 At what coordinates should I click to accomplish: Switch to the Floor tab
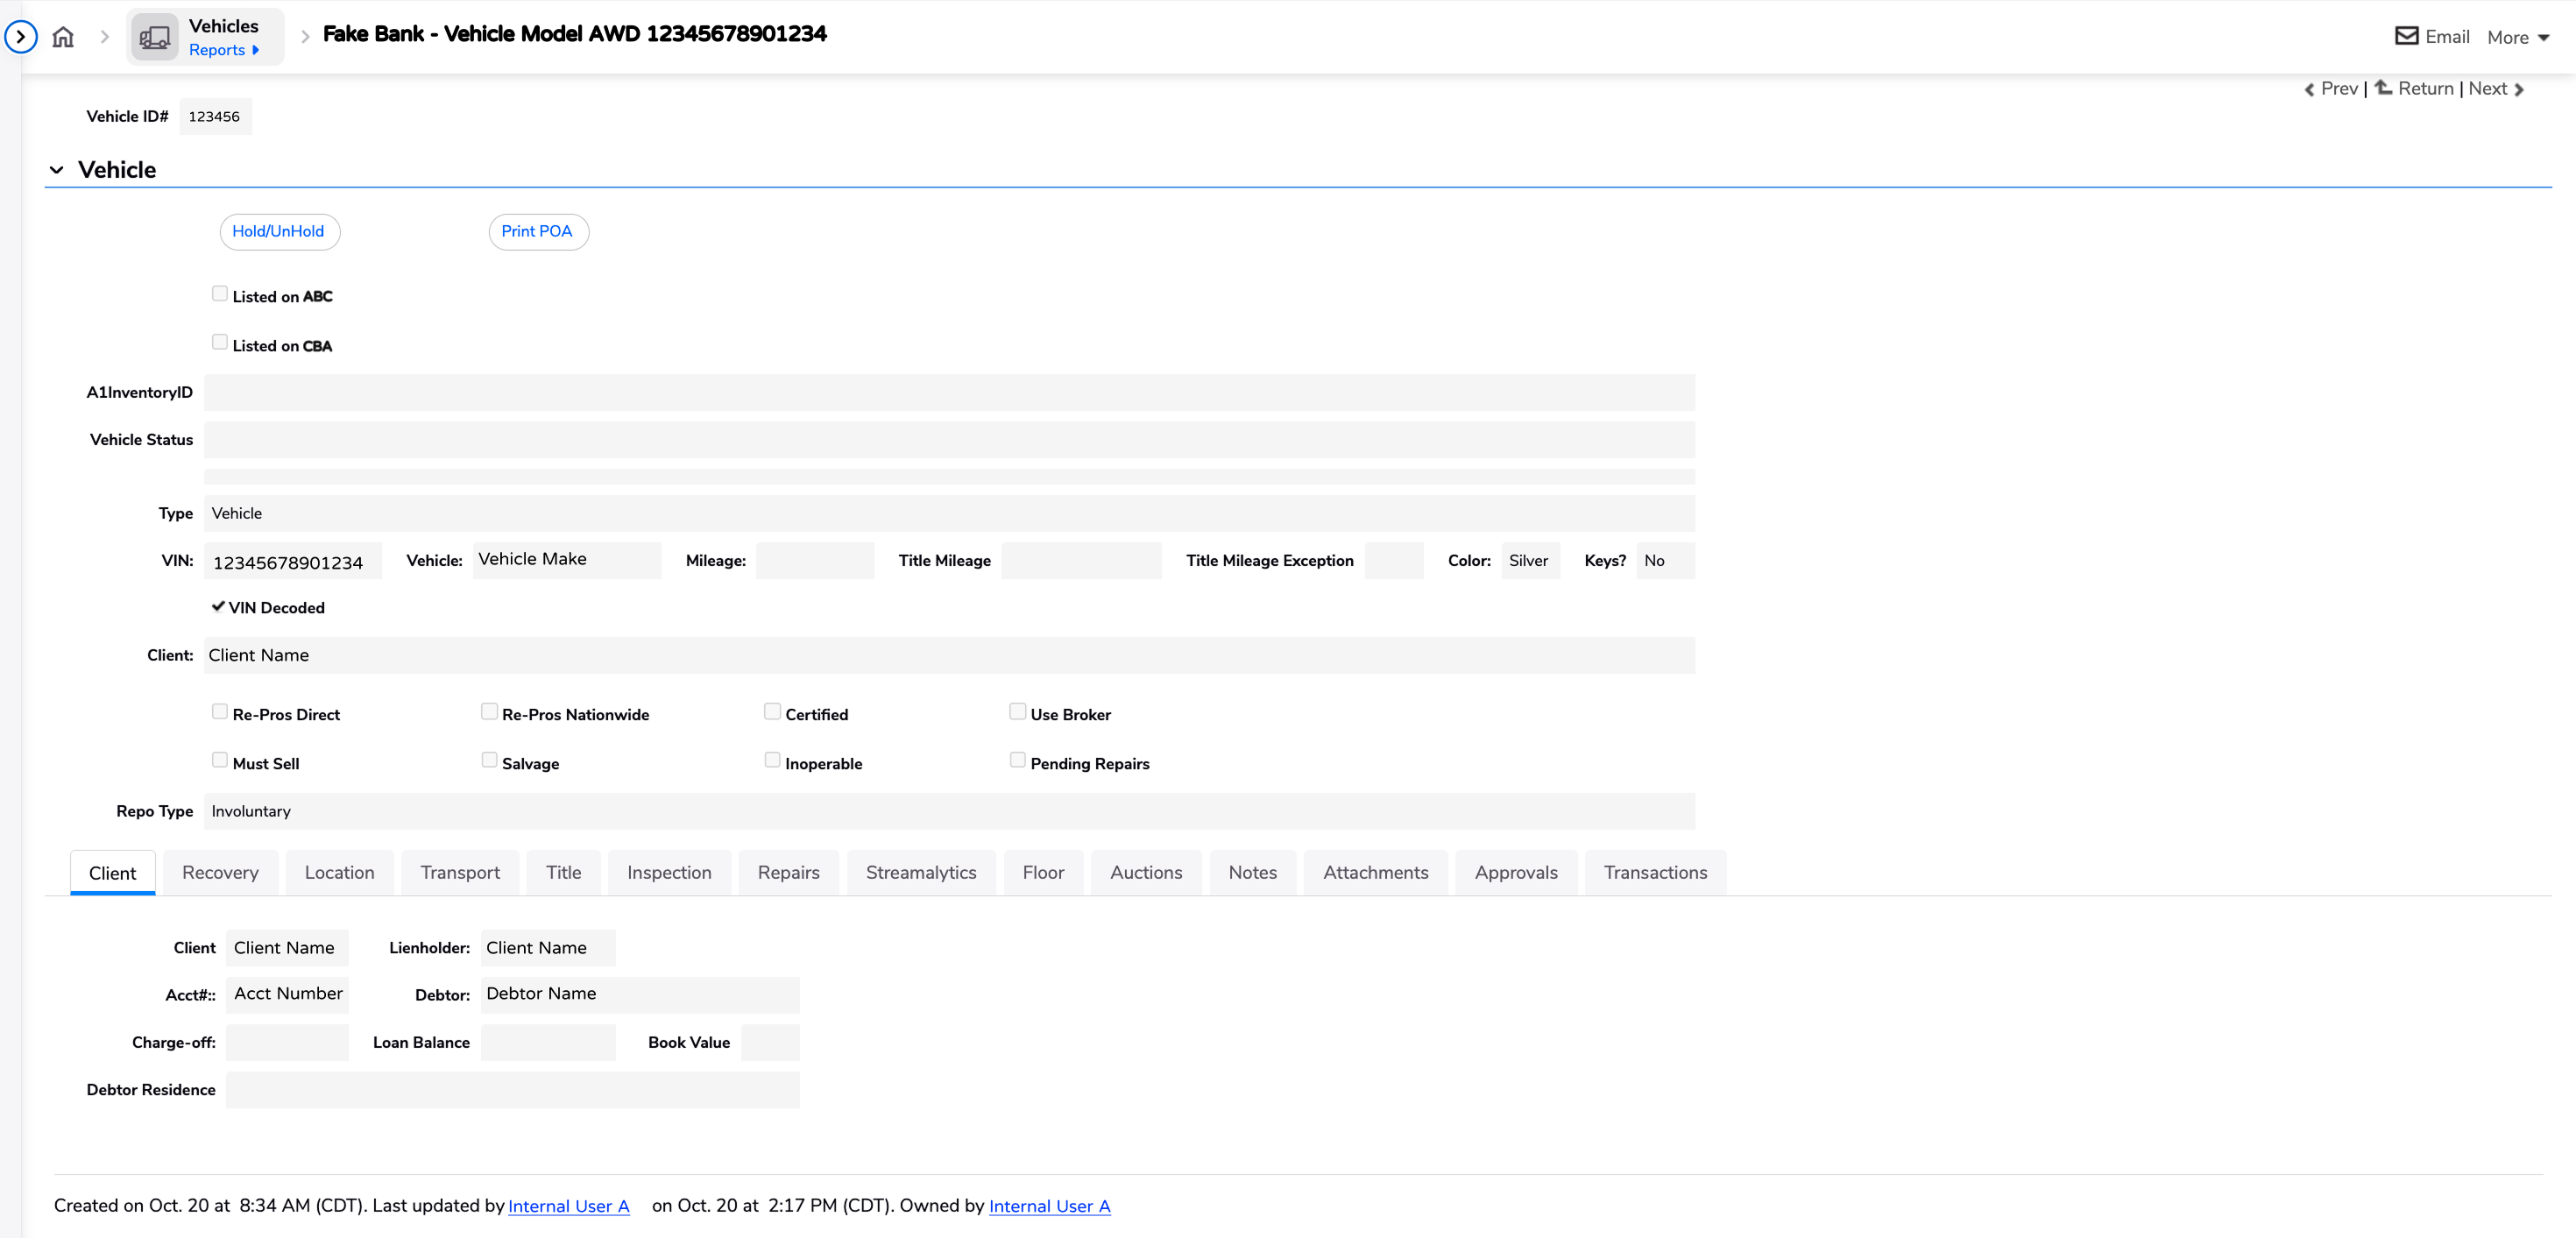1044,872
